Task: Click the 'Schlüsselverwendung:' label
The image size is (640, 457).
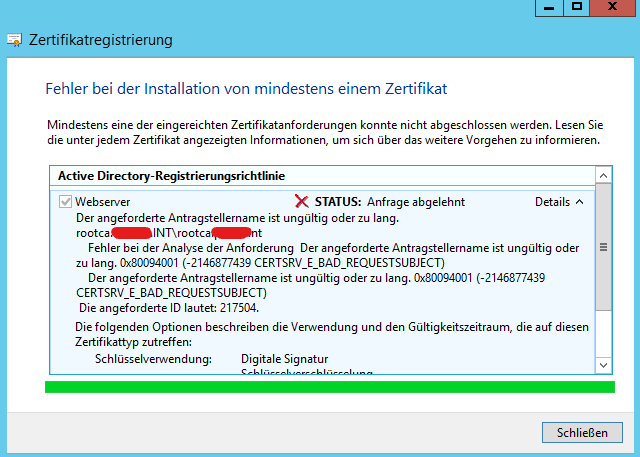Action: point(153,359)
